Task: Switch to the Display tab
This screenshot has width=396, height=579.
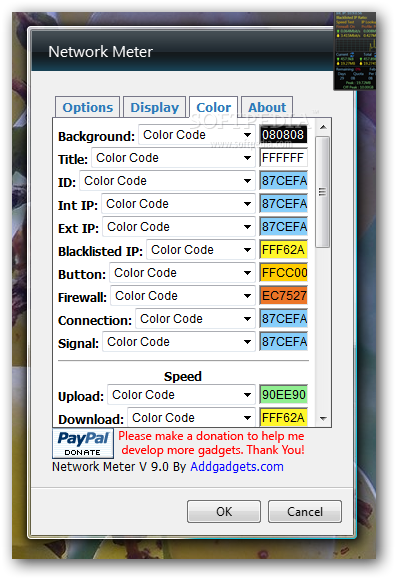Action: [154, 107]
